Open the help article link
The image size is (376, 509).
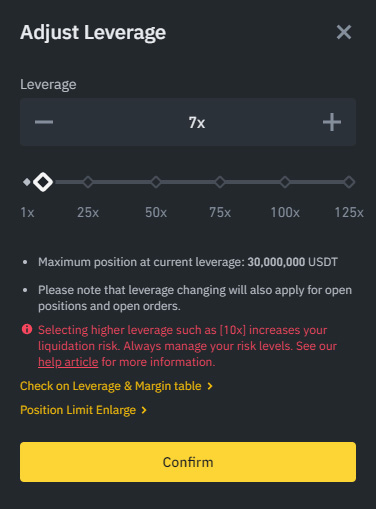pyautogui.click(x=68, y=362)
